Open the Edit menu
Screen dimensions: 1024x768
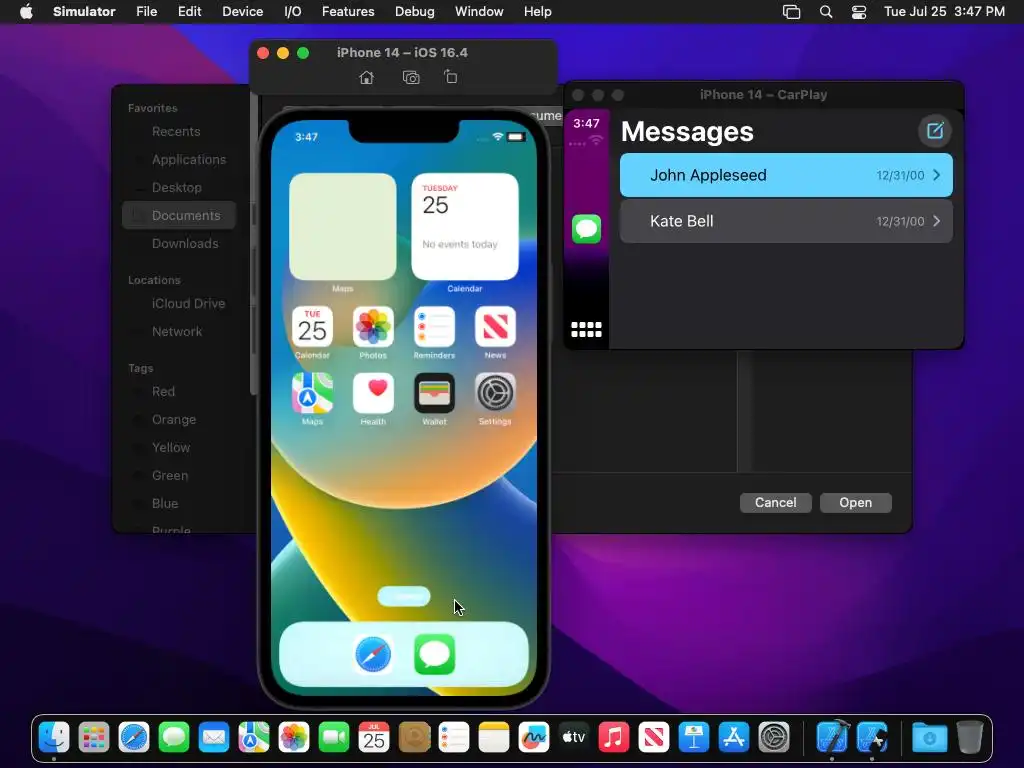[189, 12]
